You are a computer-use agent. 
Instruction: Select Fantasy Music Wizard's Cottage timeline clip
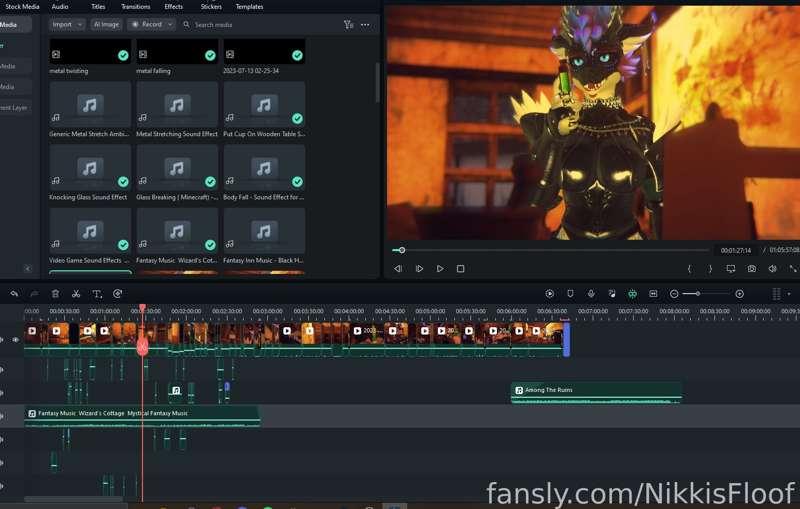pyautogui.click(x=142, y=416)
